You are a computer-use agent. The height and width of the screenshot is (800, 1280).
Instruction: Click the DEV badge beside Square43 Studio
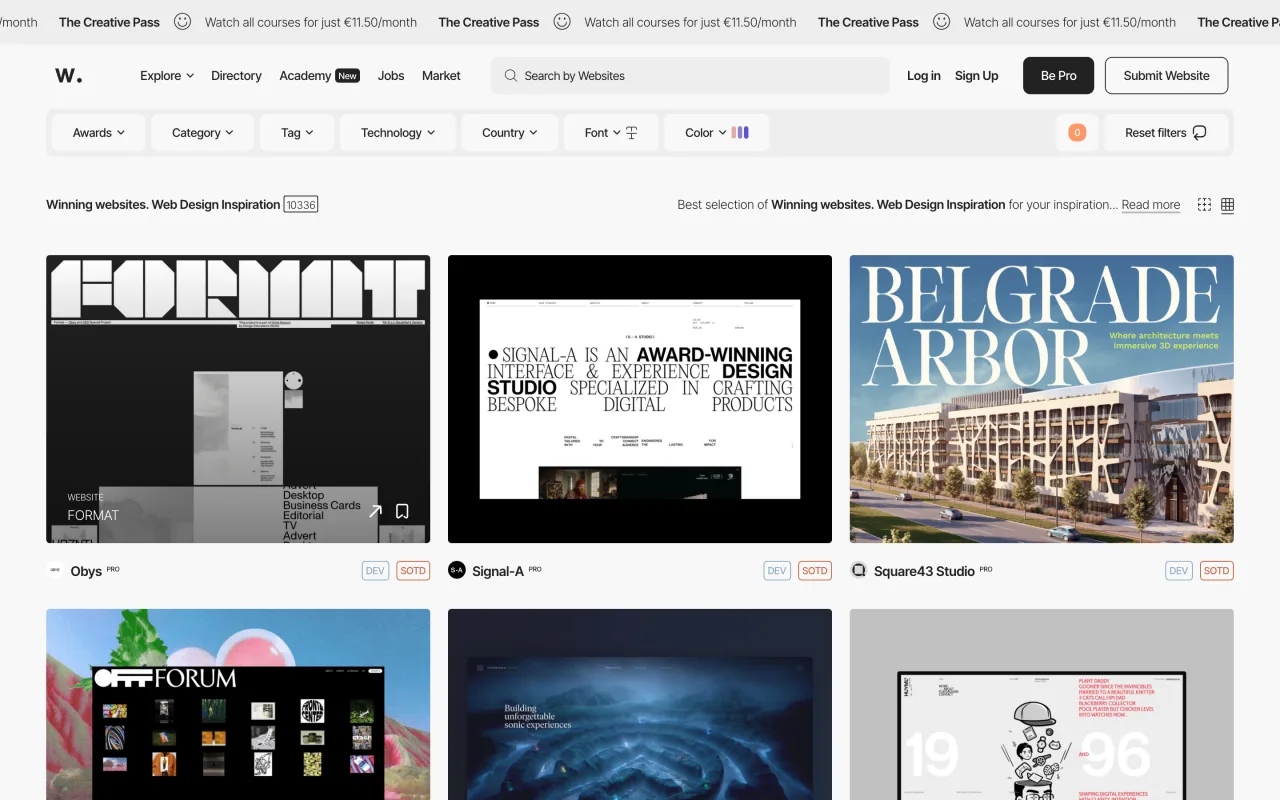click(x=1179, y=571)
